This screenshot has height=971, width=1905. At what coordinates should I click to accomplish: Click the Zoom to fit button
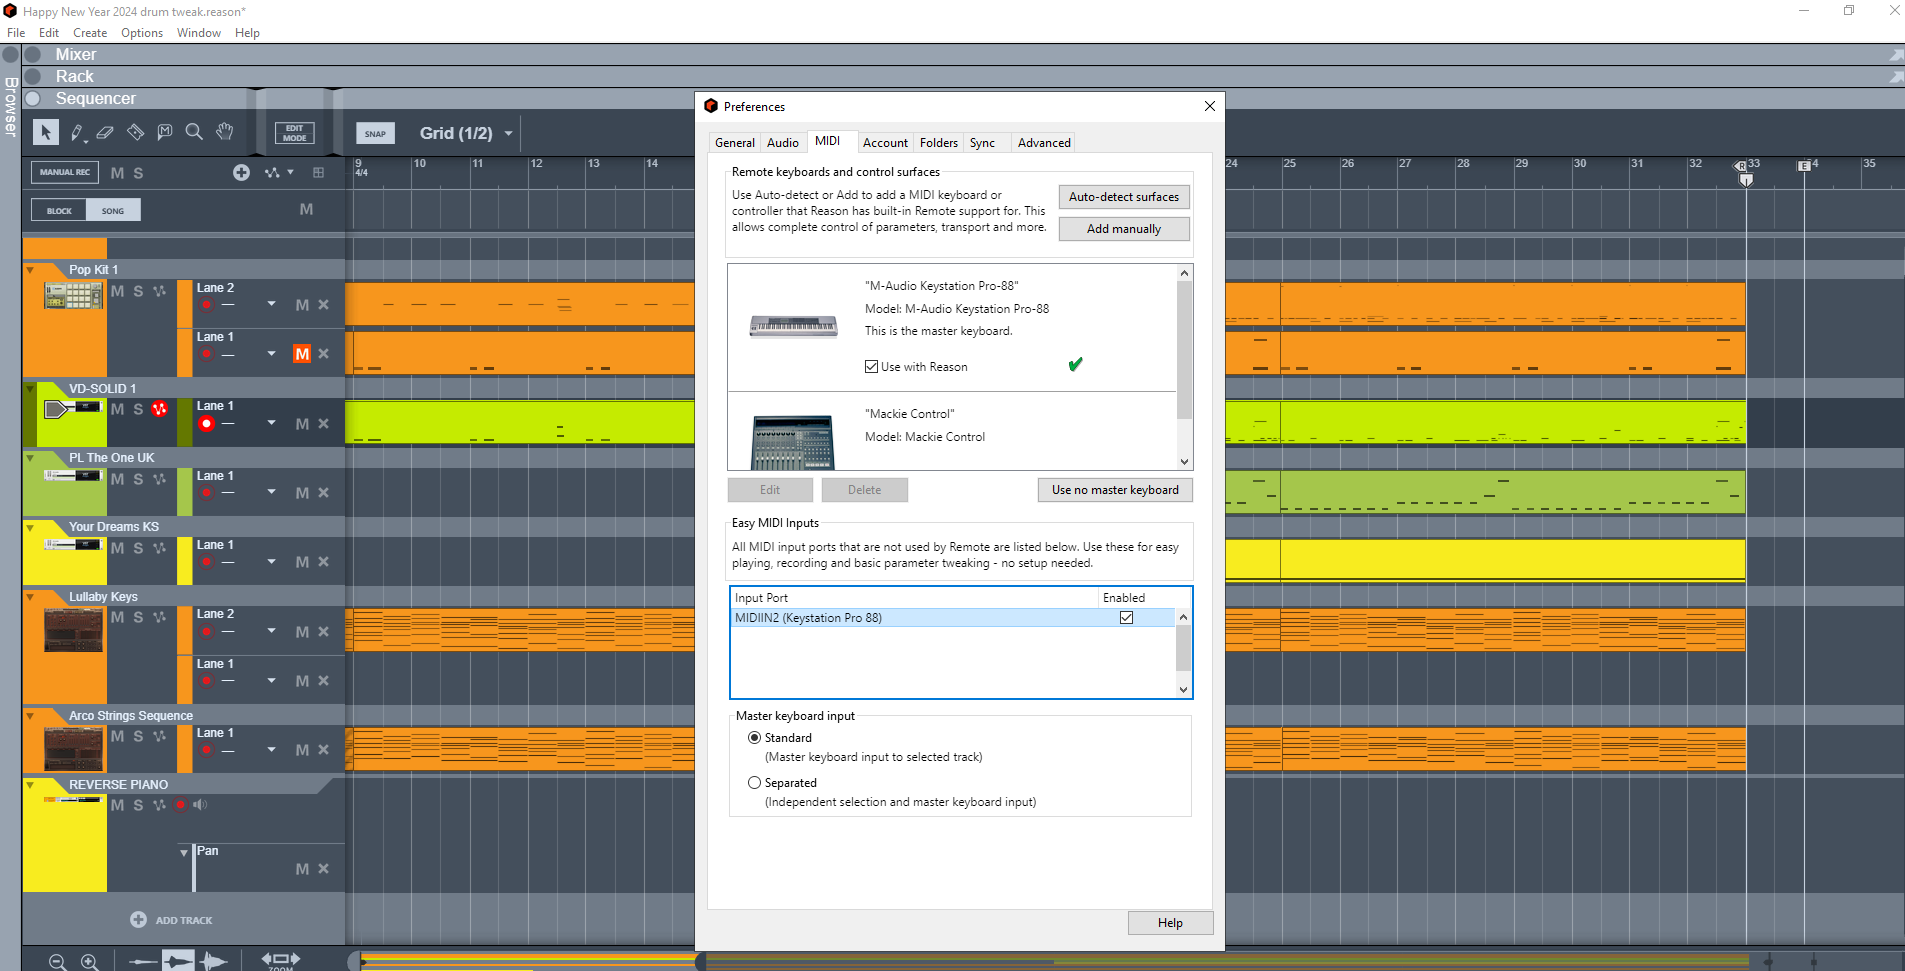click(281, 960)
